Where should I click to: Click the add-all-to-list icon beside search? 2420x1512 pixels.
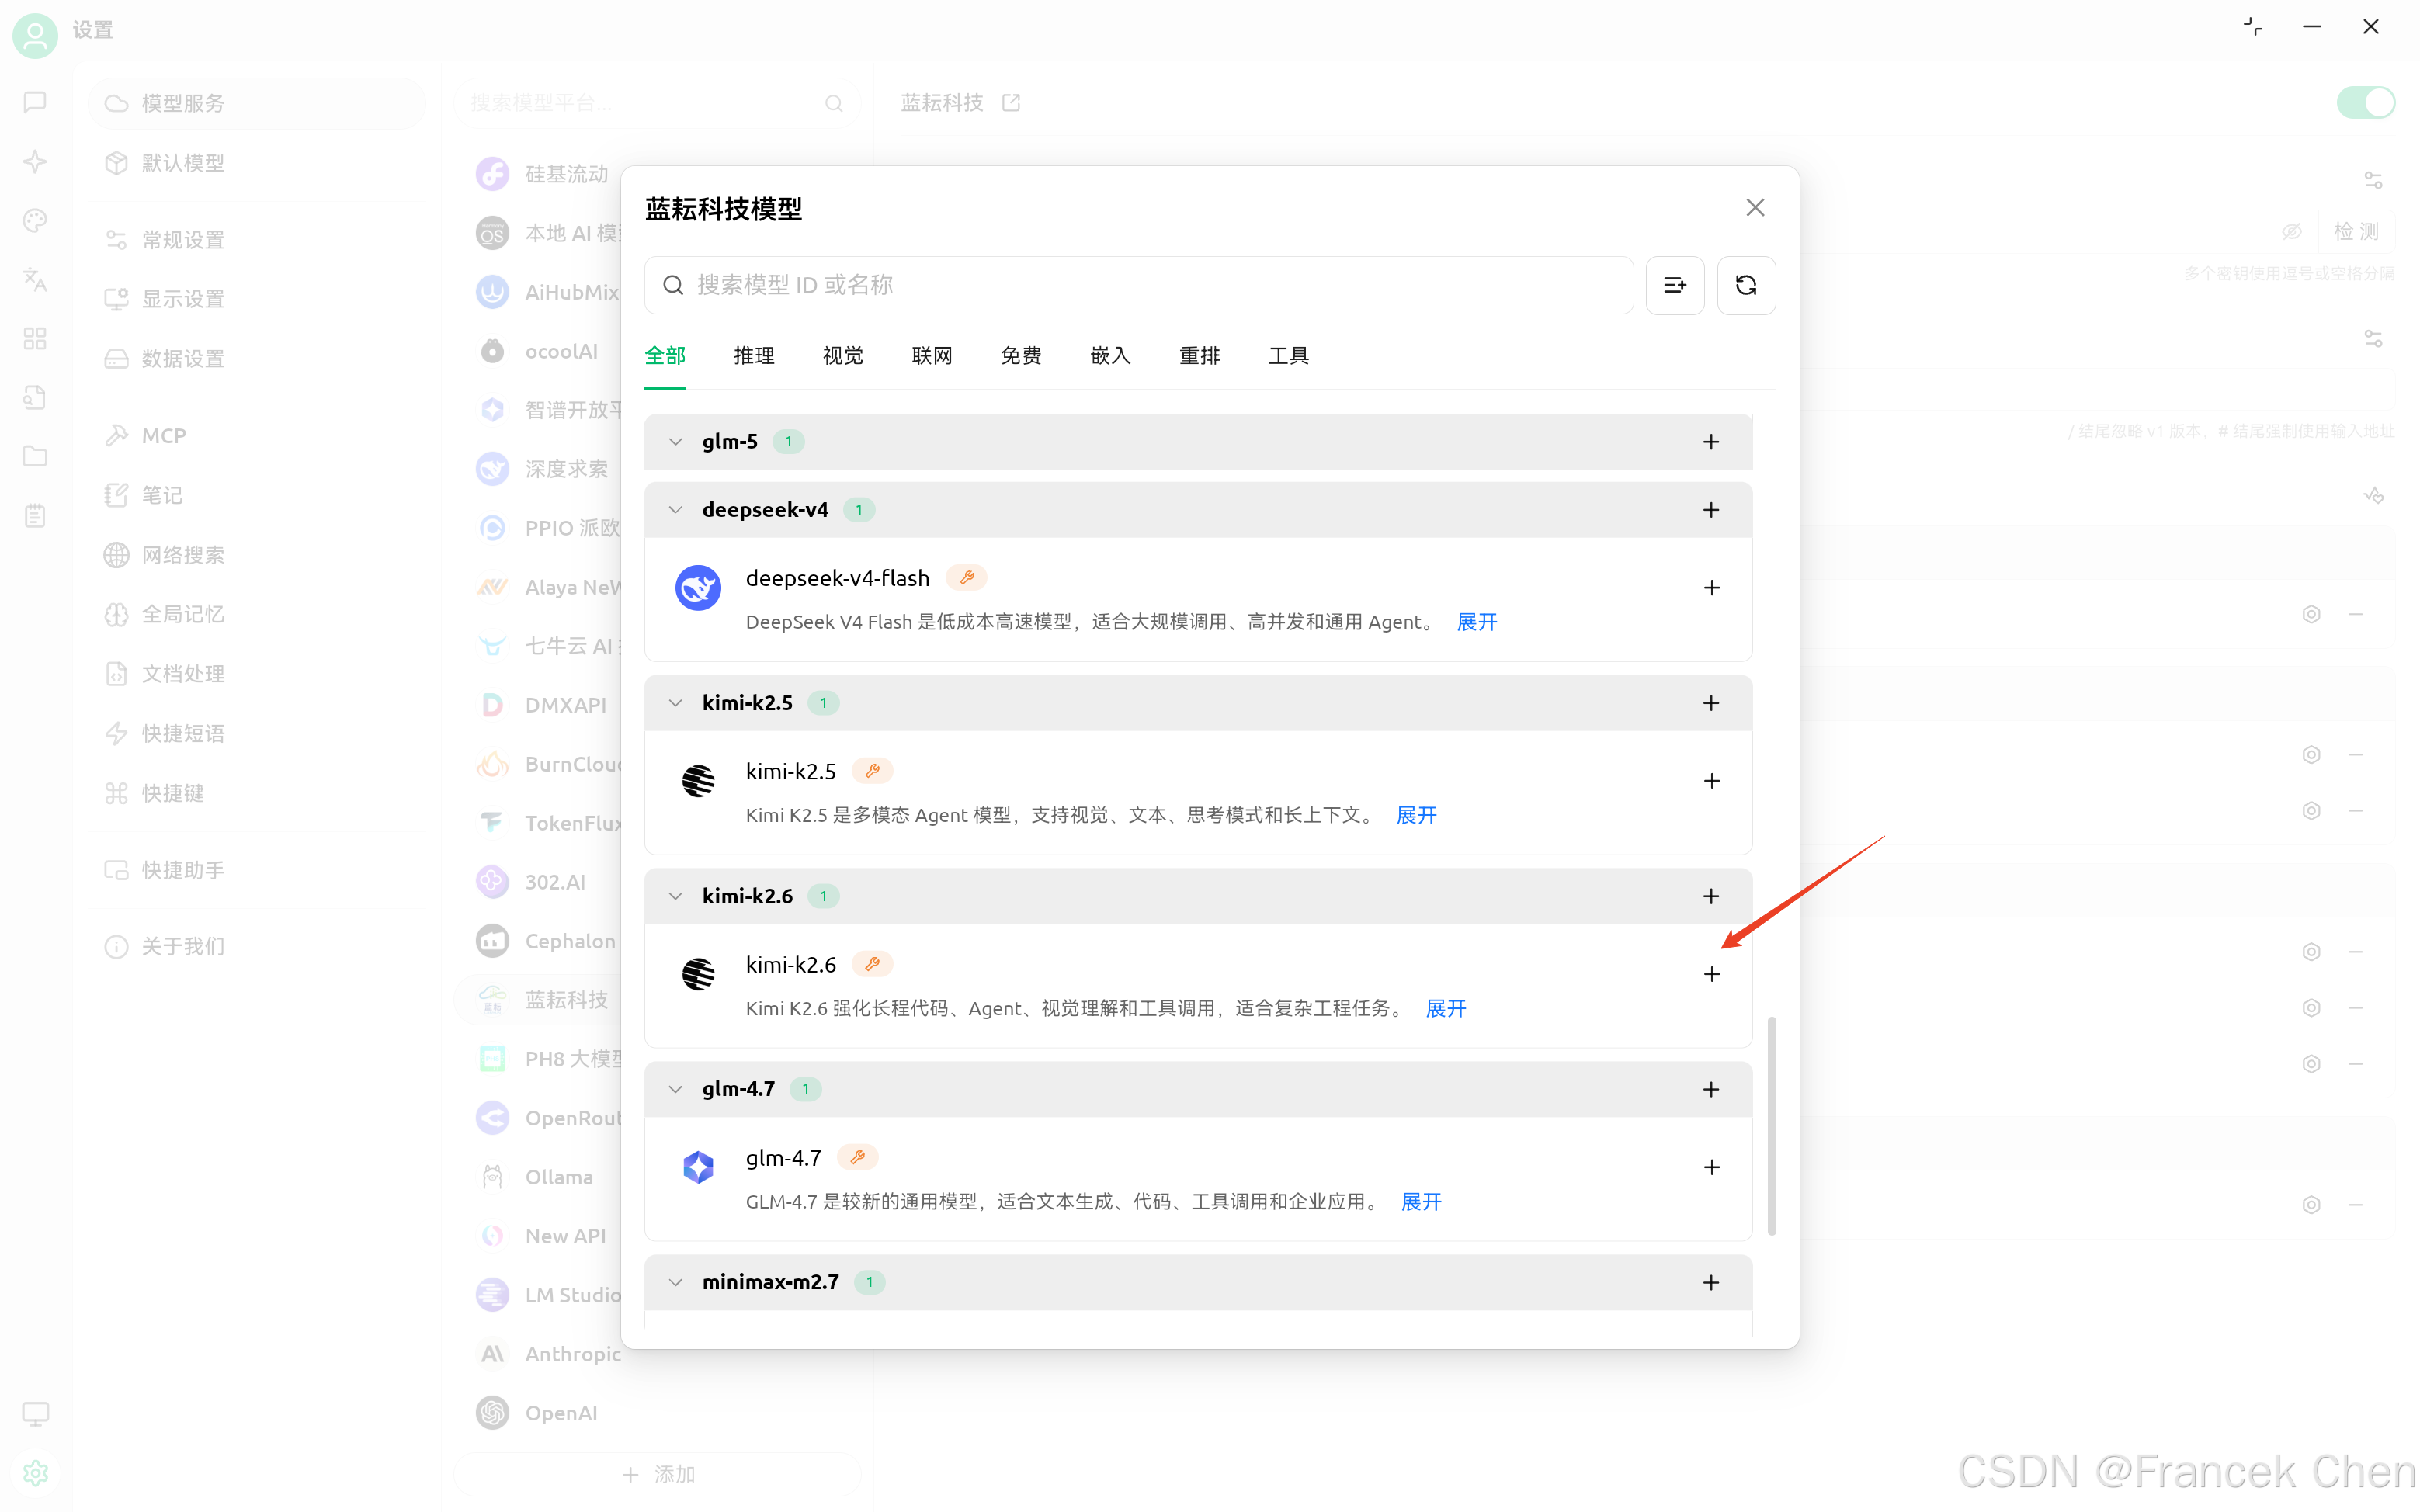click(x=1675, y=285)
